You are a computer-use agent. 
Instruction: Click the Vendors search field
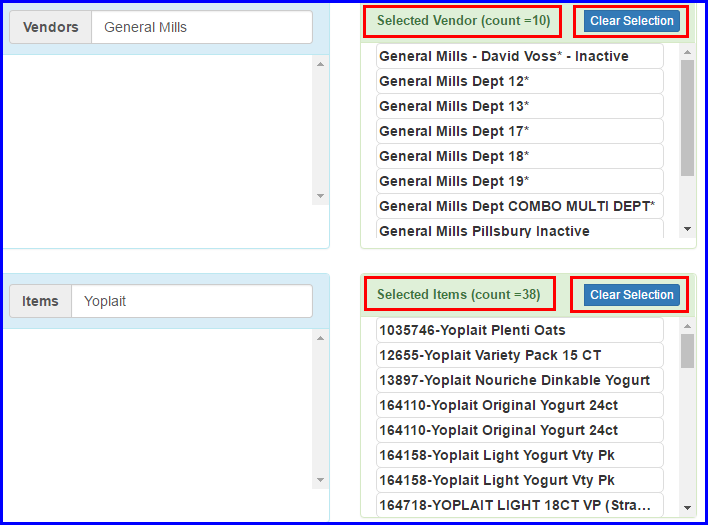click(x=201, y=28)
